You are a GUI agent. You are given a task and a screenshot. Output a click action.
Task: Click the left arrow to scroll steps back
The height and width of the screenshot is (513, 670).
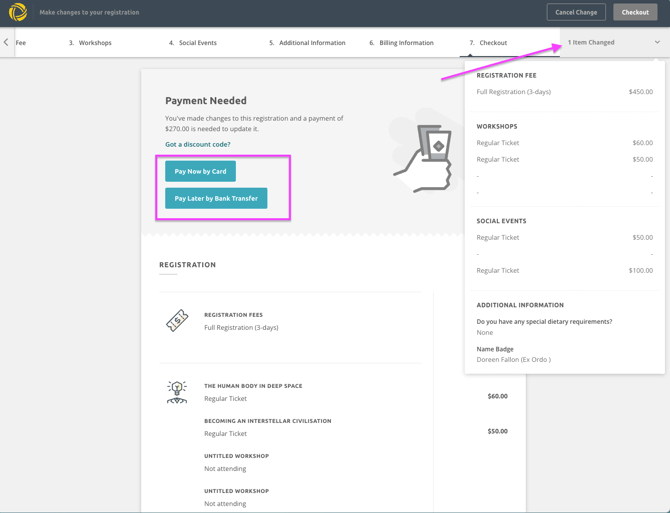[6, 43]
